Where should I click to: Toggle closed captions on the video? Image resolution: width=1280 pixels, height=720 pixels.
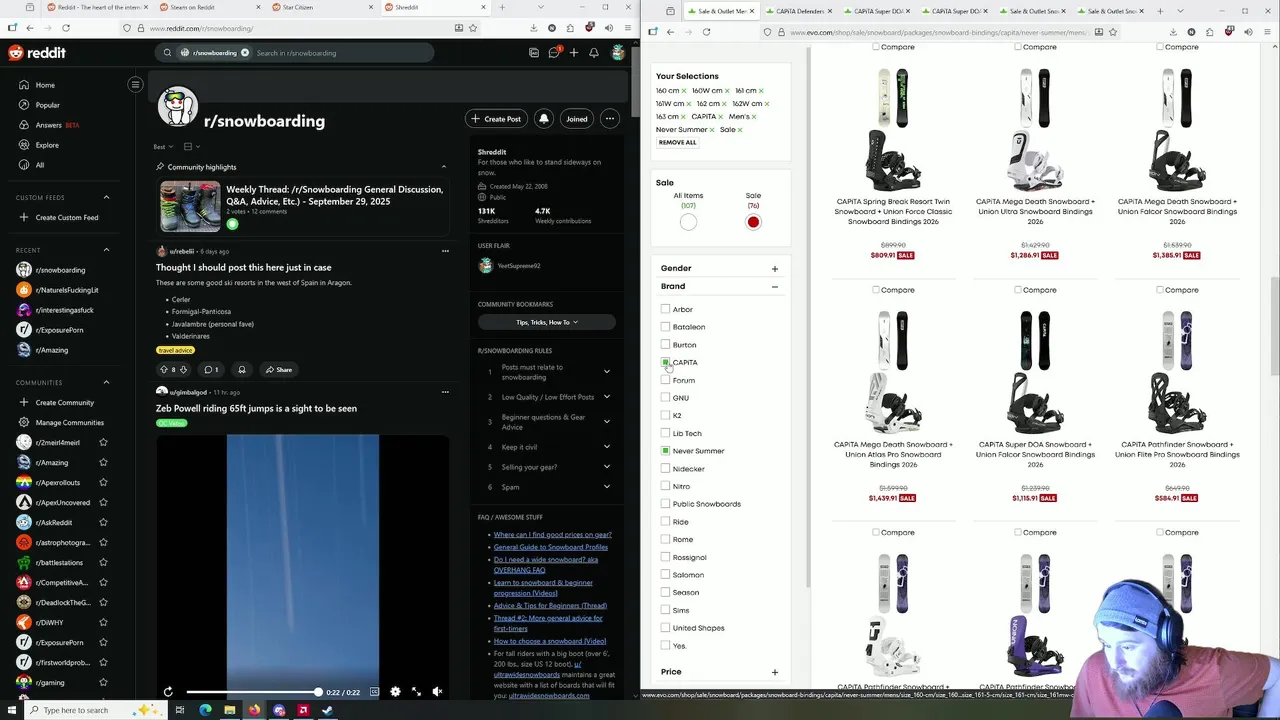coord(375,692)
